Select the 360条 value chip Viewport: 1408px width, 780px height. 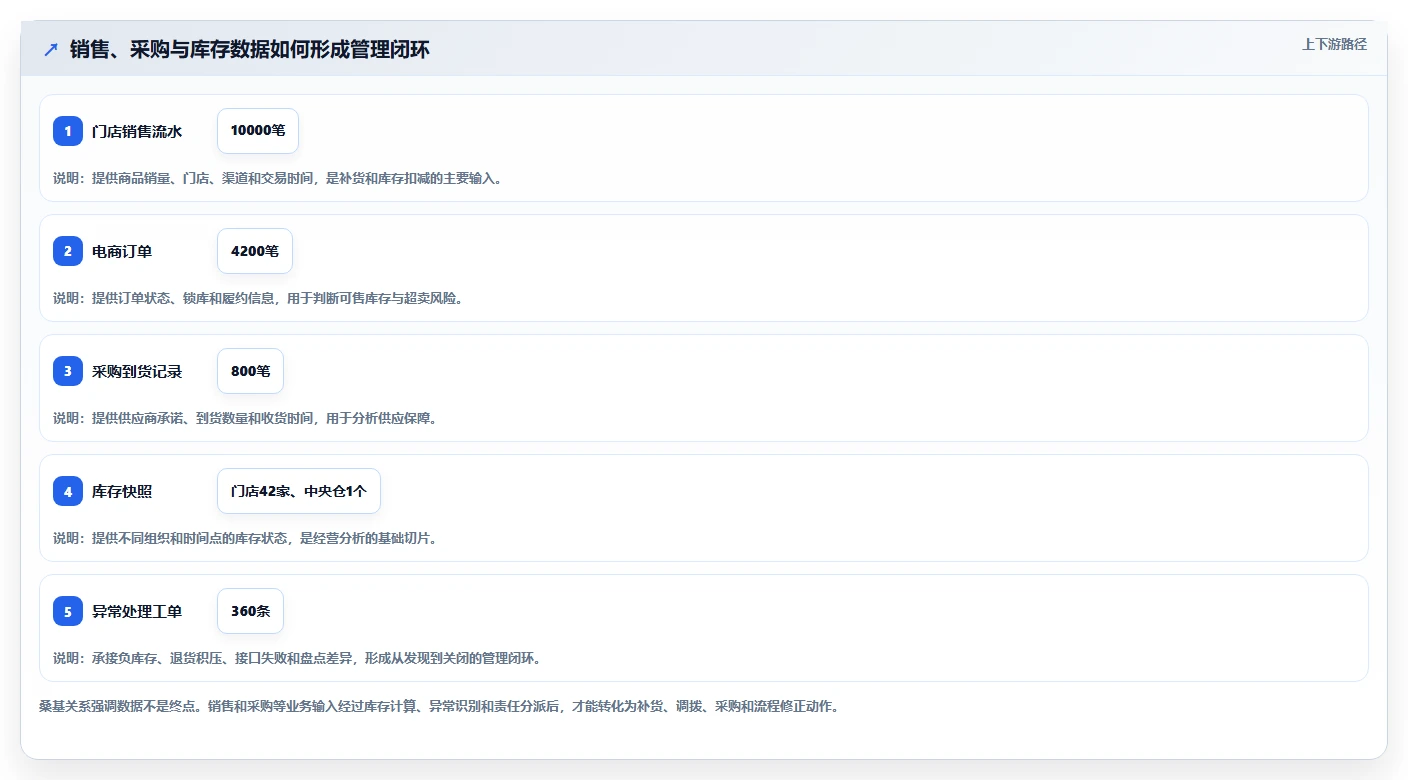(x=250, y=611)
